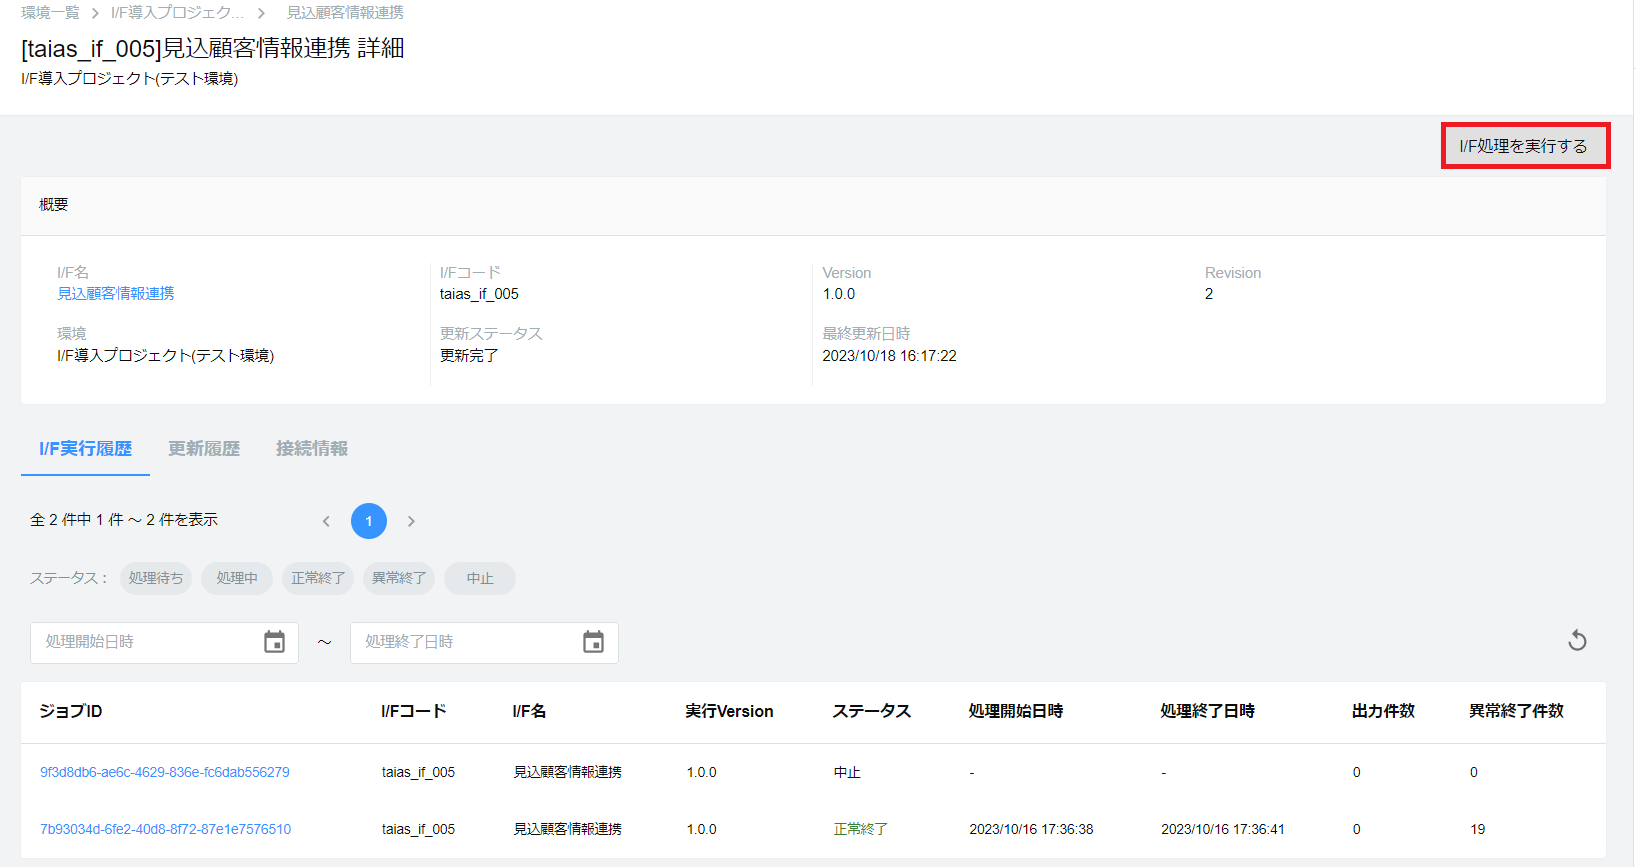
Task: Toggle 中止 status filter chip
Action: coord(480,578)
